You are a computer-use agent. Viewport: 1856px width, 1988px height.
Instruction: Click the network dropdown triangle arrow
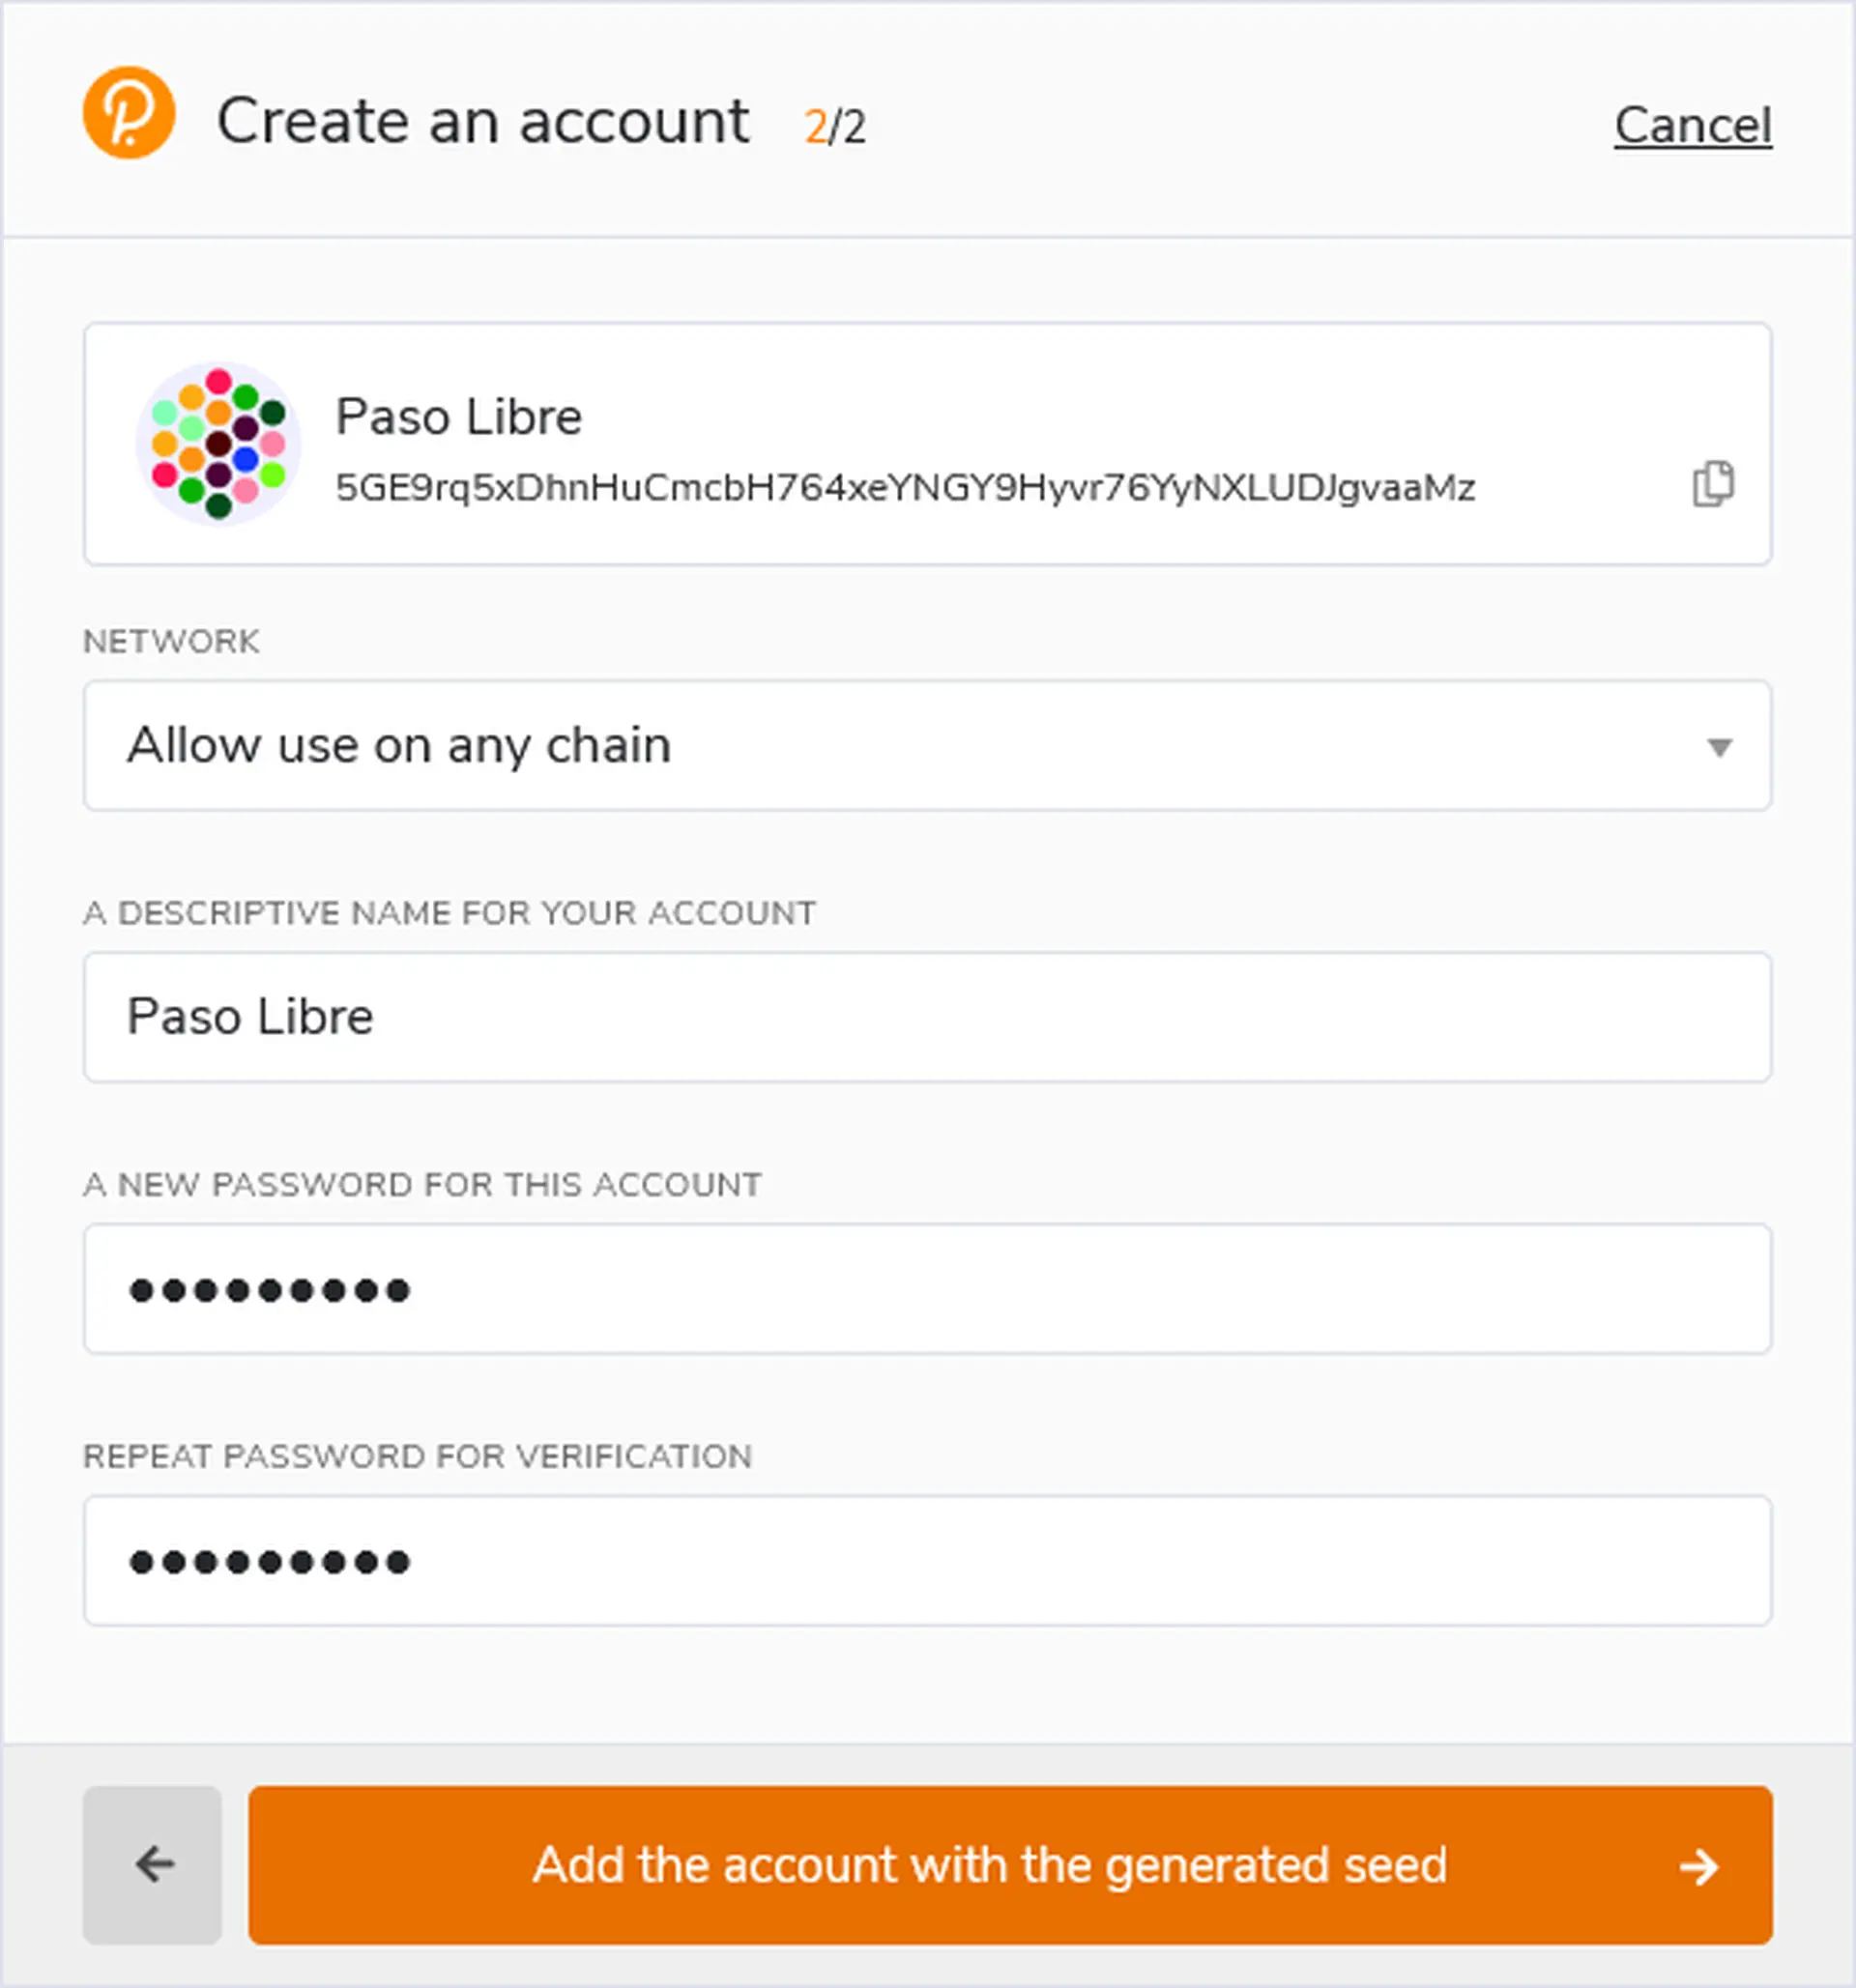(x=1719, y=748)
